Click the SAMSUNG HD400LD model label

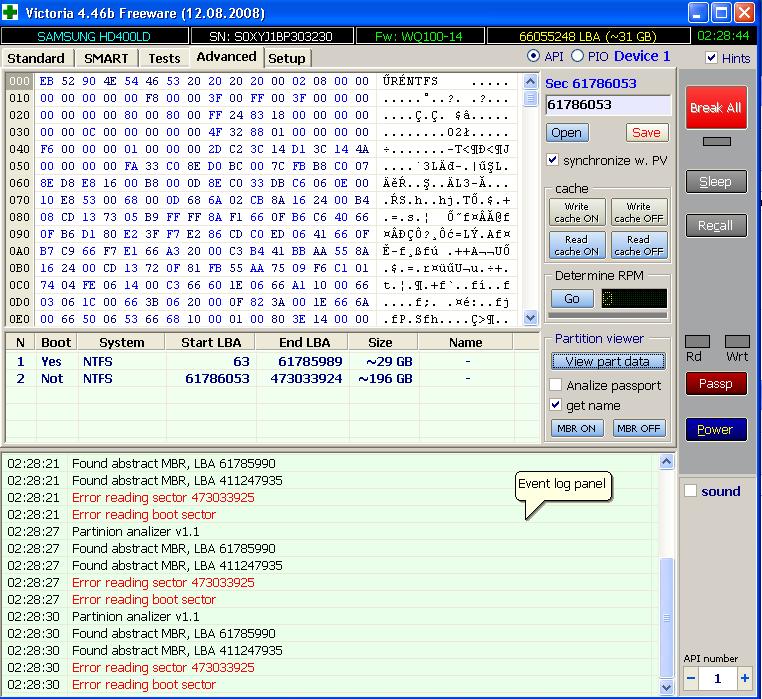pos(94,36)
